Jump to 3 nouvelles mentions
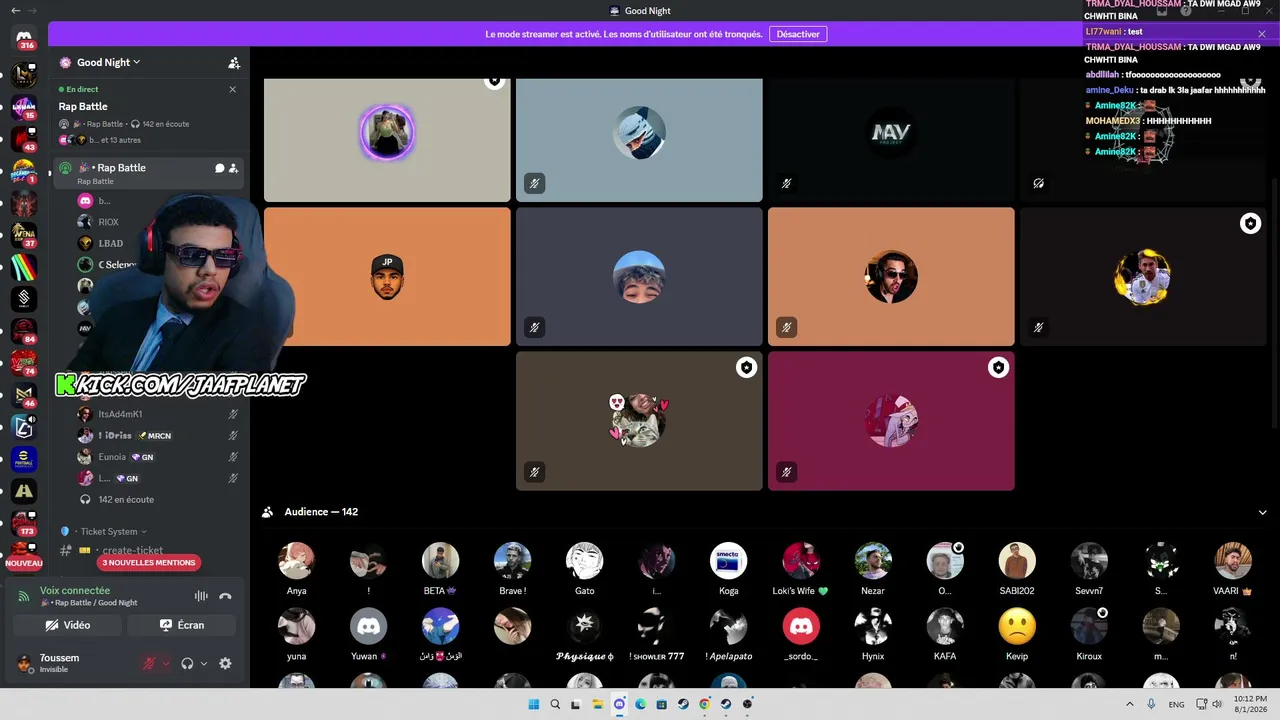This screenshot has width=1280, height=720. (x=149, y=563)
